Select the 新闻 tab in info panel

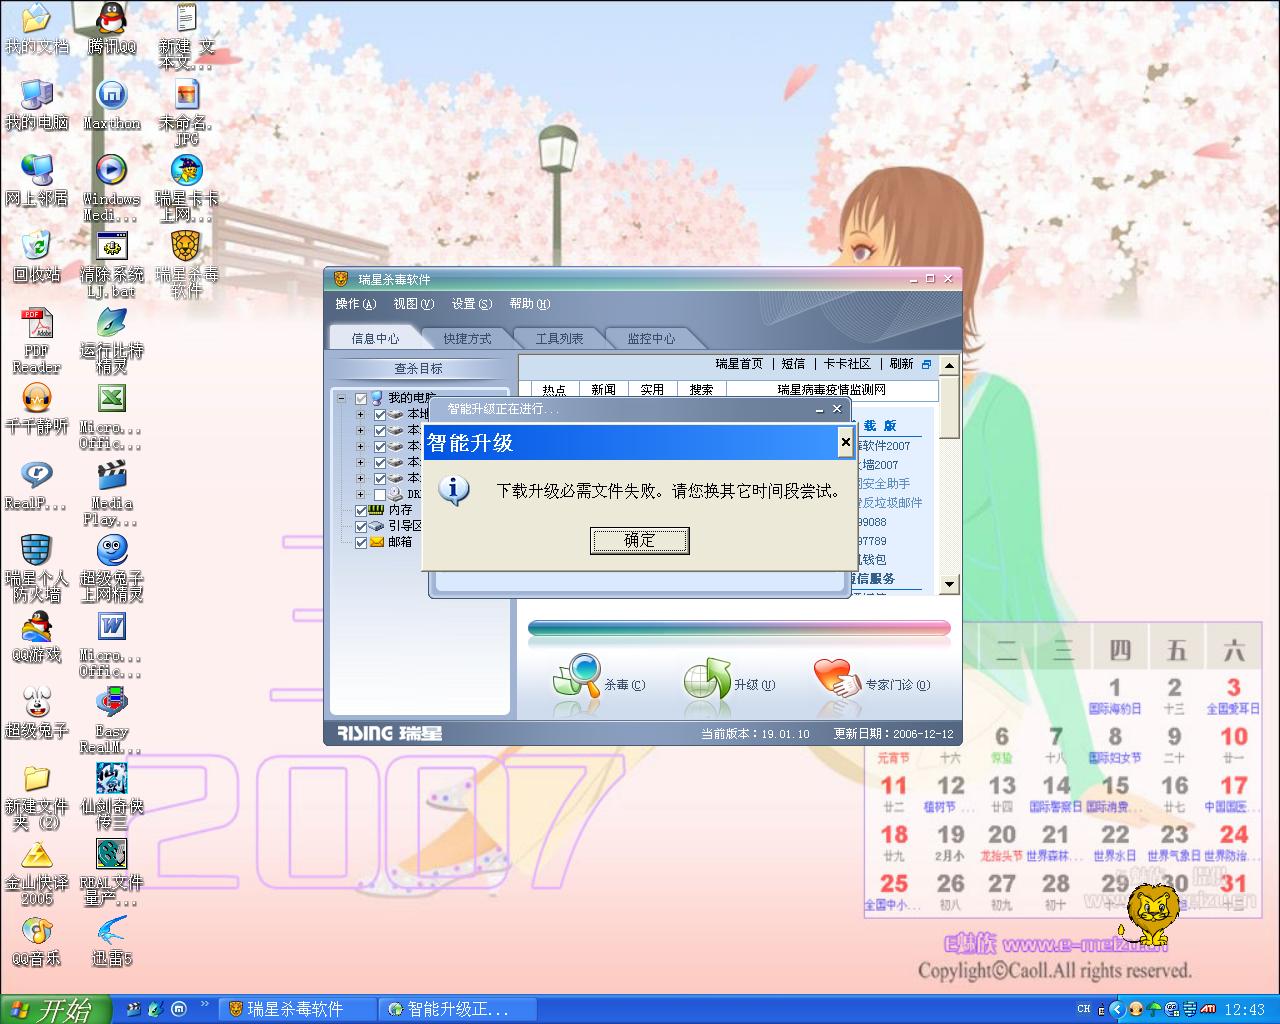(603, 390)
